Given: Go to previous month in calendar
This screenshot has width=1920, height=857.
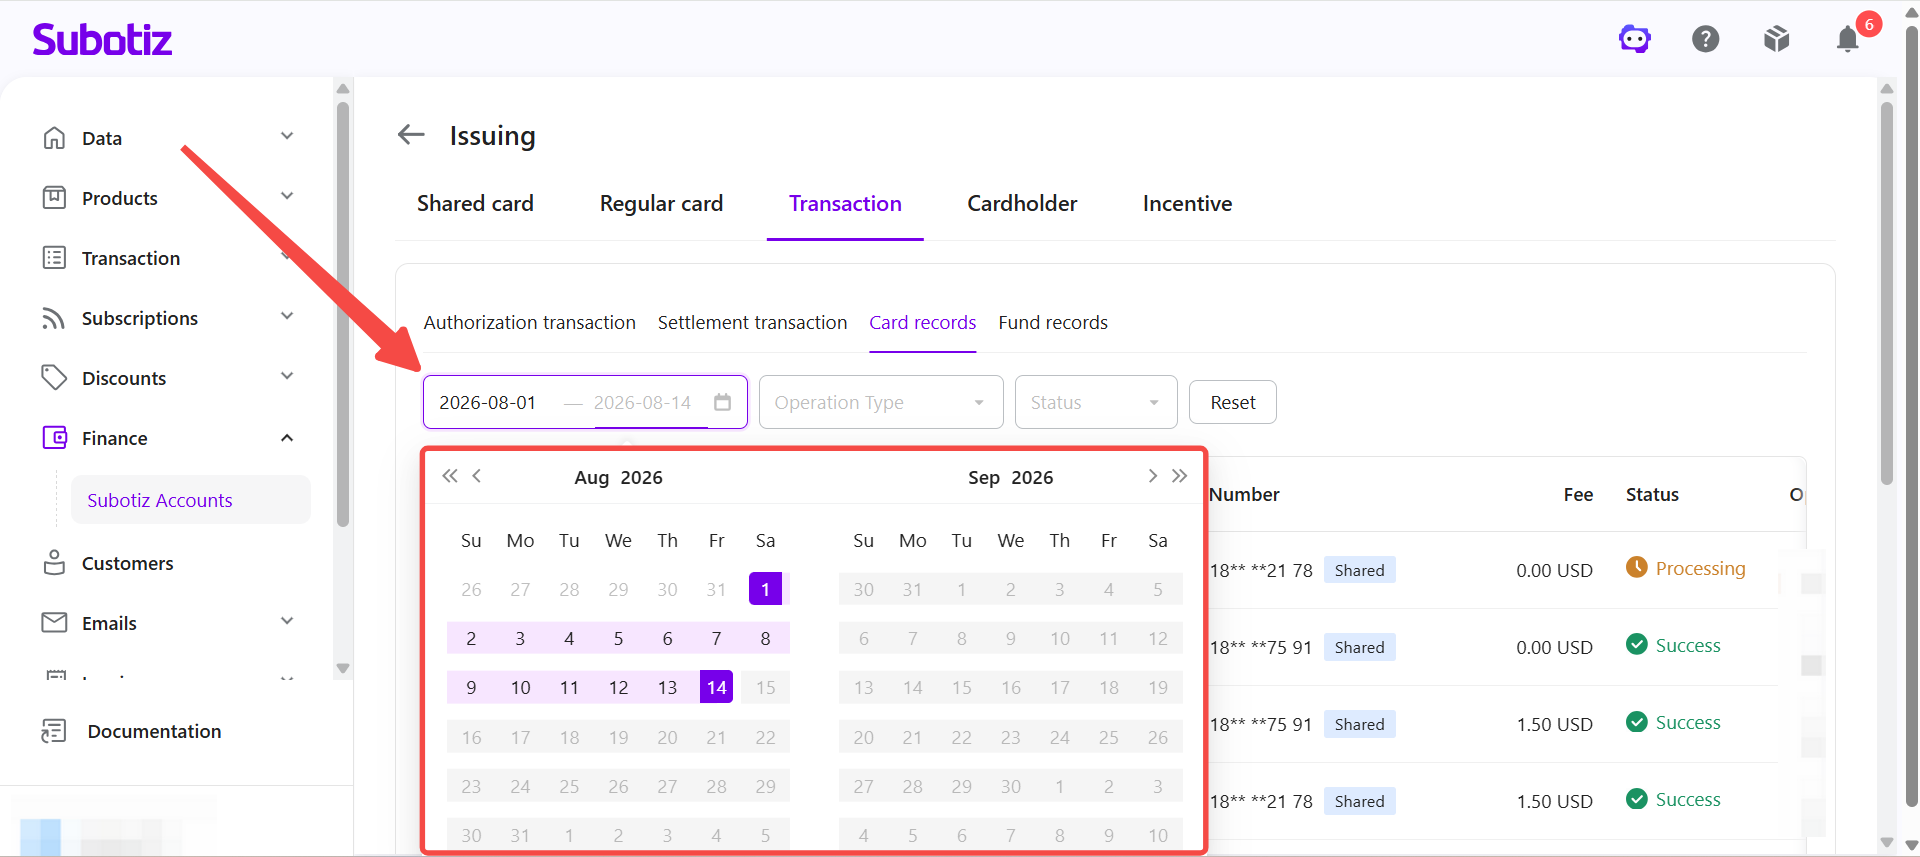Looking at the screenshot, I should click(x=477, y=476).
